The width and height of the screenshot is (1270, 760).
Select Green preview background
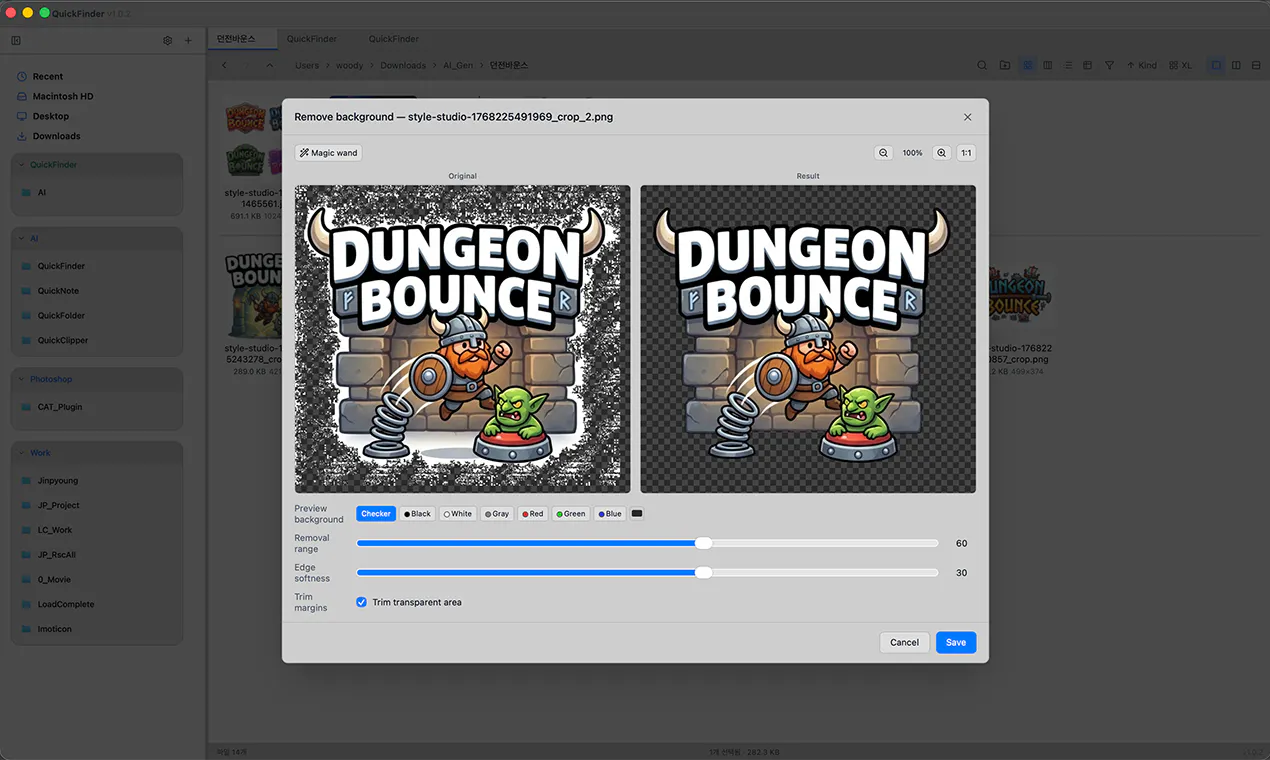[571, 514]
